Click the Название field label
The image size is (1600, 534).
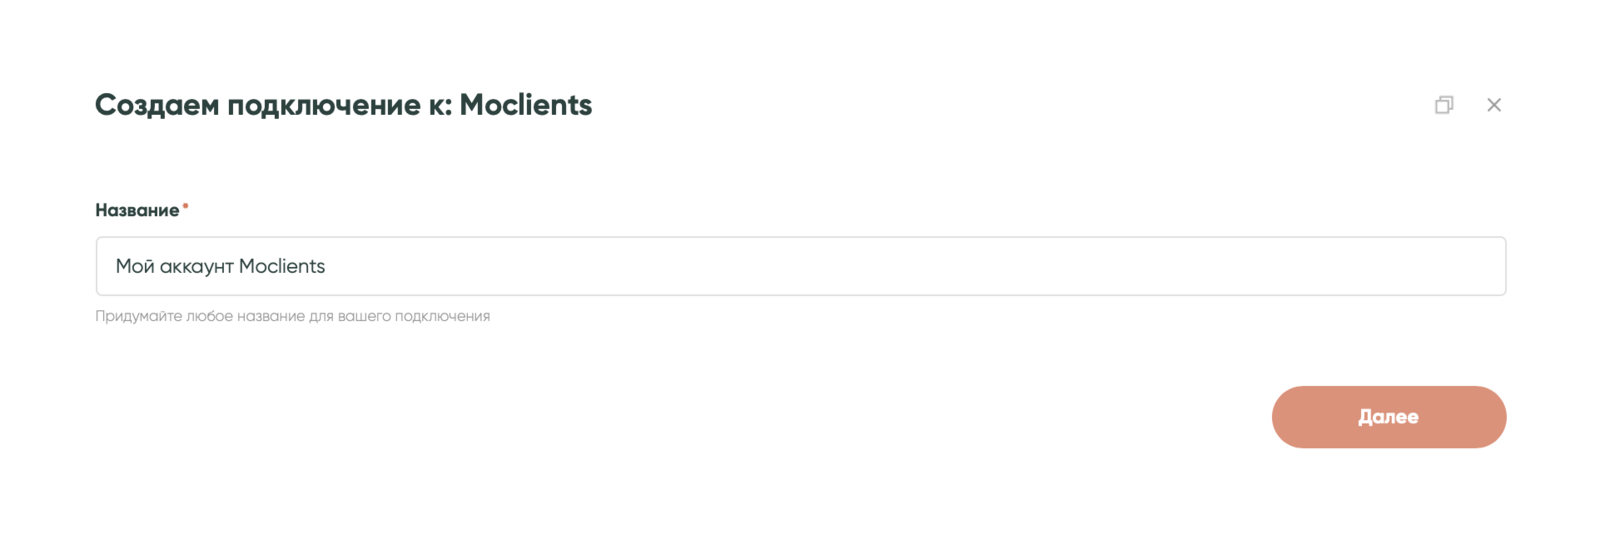pos(137,210)
